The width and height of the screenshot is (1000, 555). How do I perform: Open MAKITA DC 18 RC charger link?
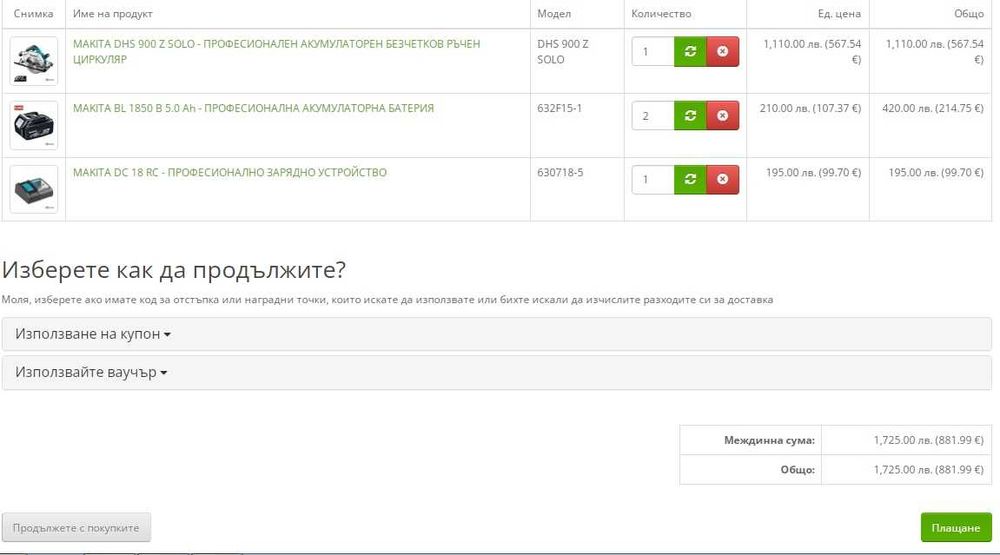point(230,172)
